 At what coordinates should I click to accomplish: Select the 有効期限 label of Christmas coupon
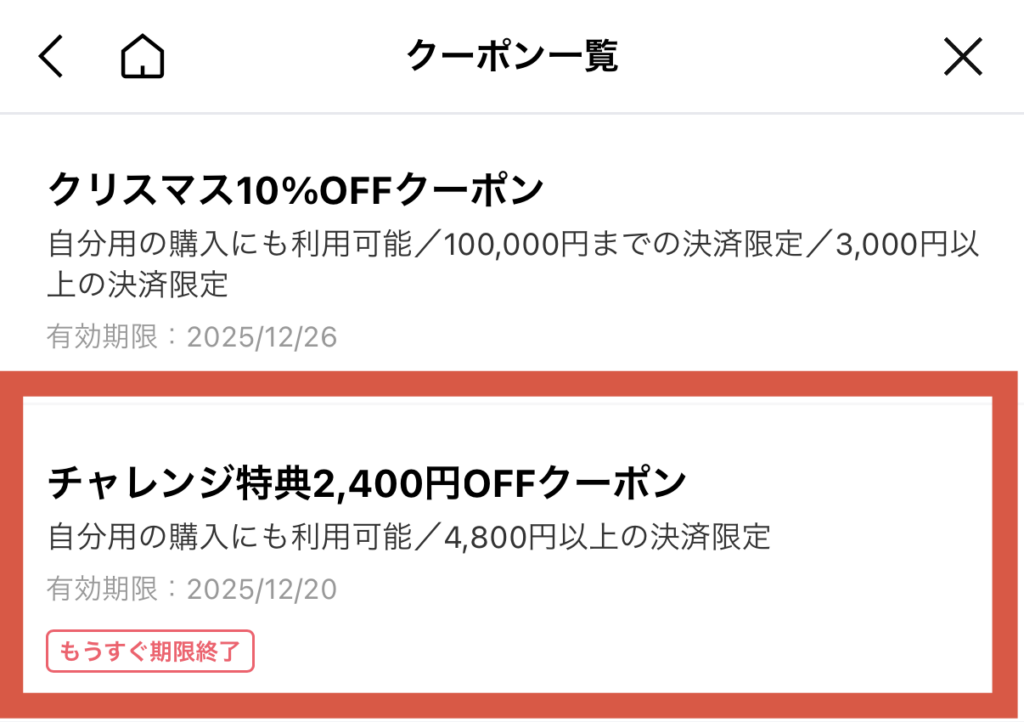click(x=102, y=337)
